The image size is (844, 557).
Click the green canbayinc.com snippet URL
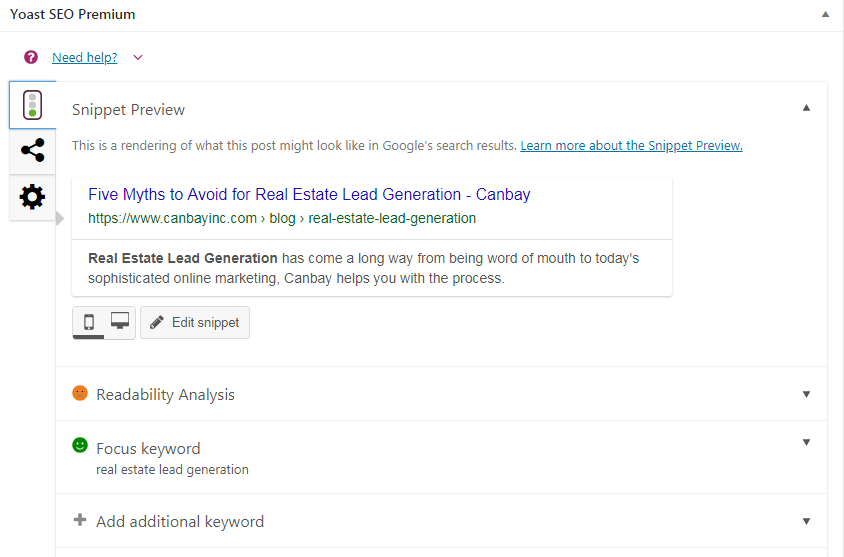click(282, 218)
